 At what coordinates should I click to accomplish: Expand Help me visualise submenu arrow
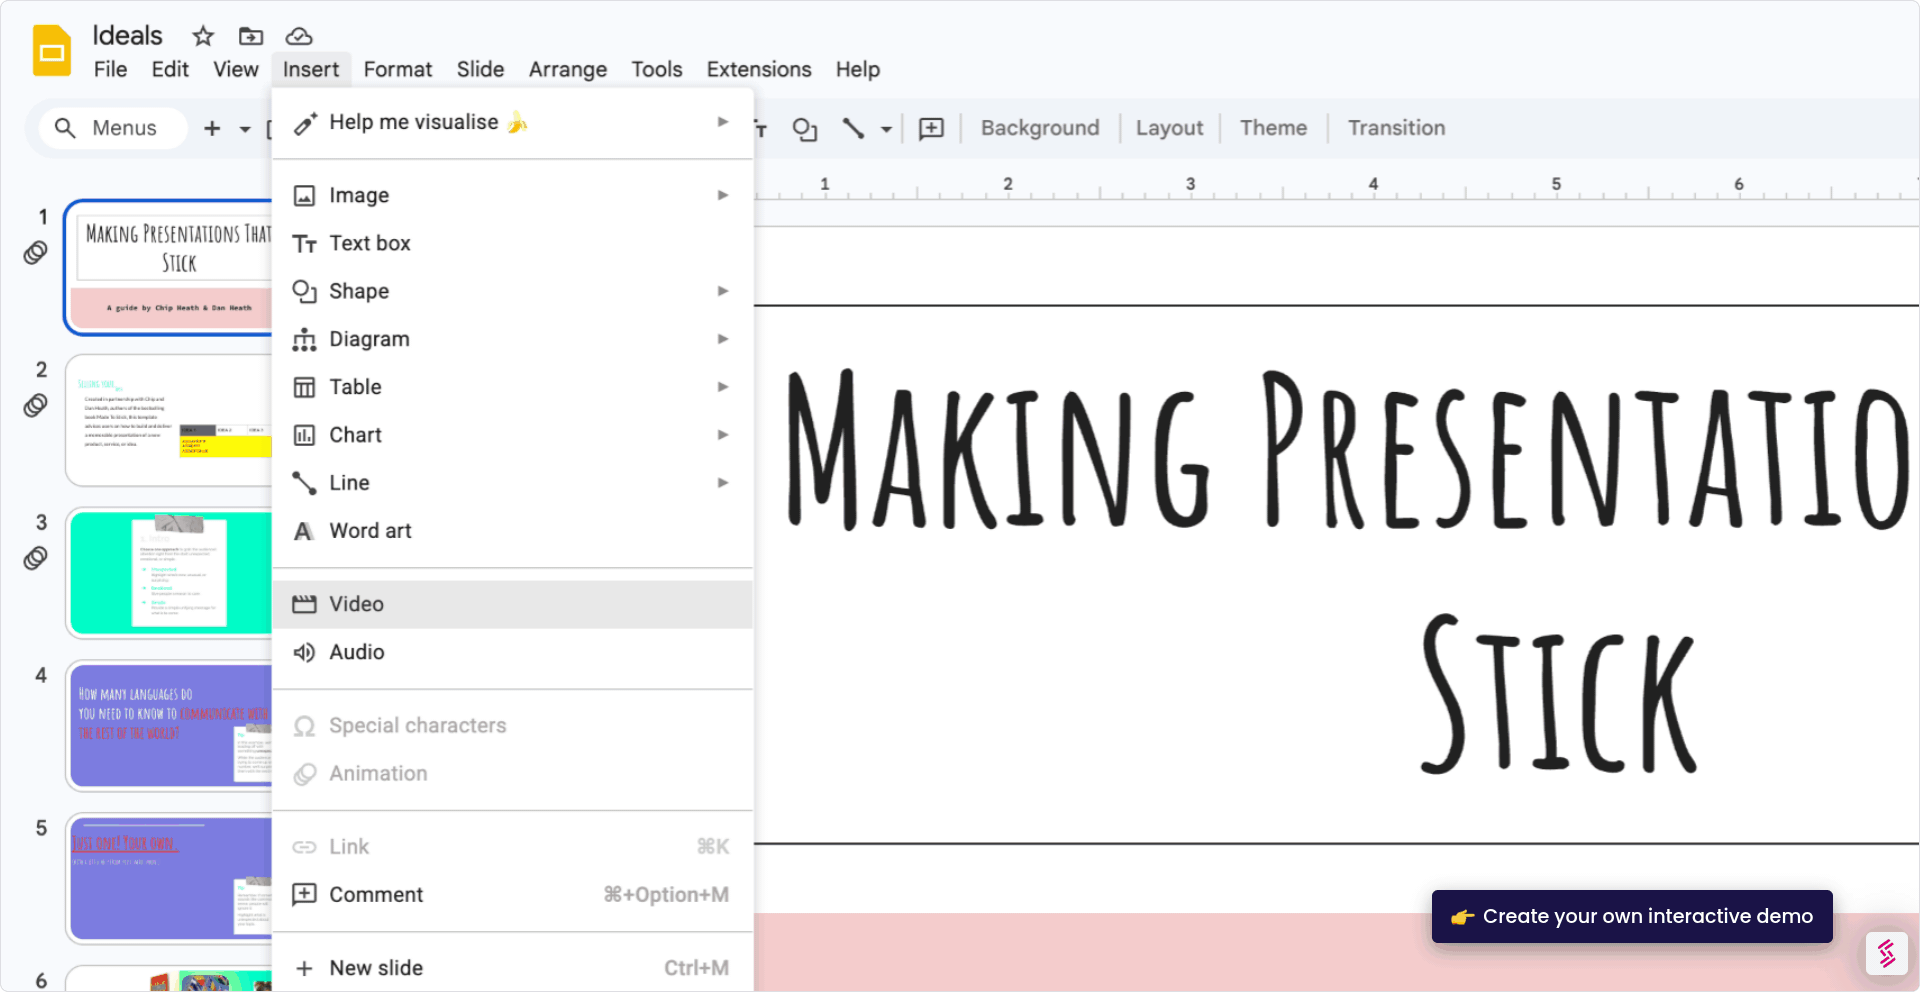[723, 122]
